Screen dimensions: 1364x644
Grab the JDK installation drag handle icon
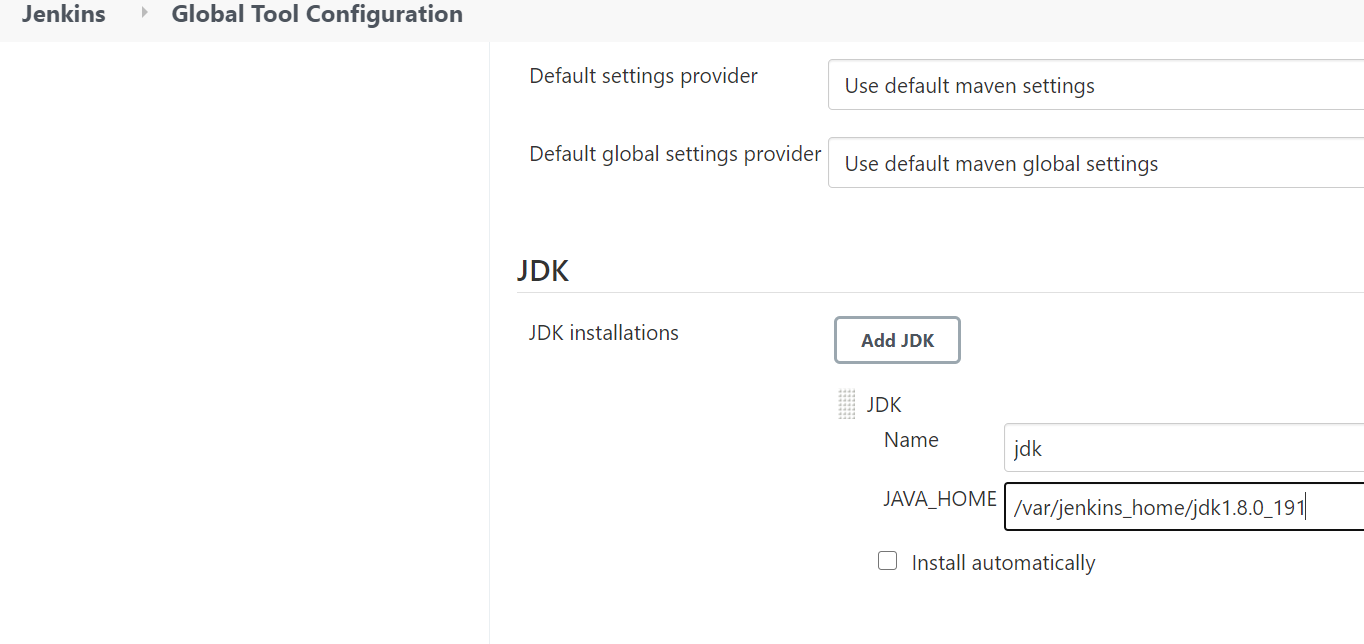(847, 405)
